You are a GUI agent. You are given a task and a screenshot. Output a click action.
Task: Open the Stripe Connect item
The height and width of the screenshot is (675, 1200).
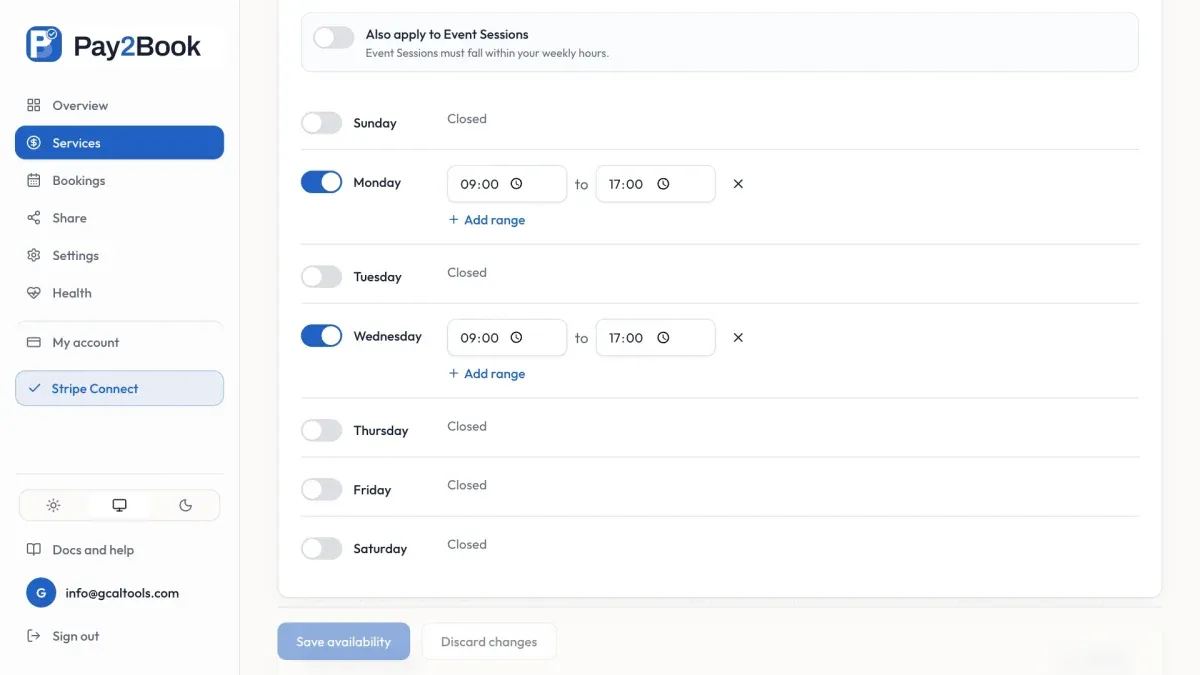119,388
